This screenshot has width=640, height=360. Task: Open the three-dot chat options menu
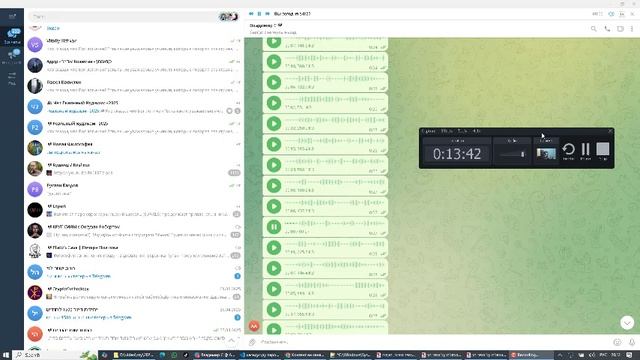click(632, 29)
